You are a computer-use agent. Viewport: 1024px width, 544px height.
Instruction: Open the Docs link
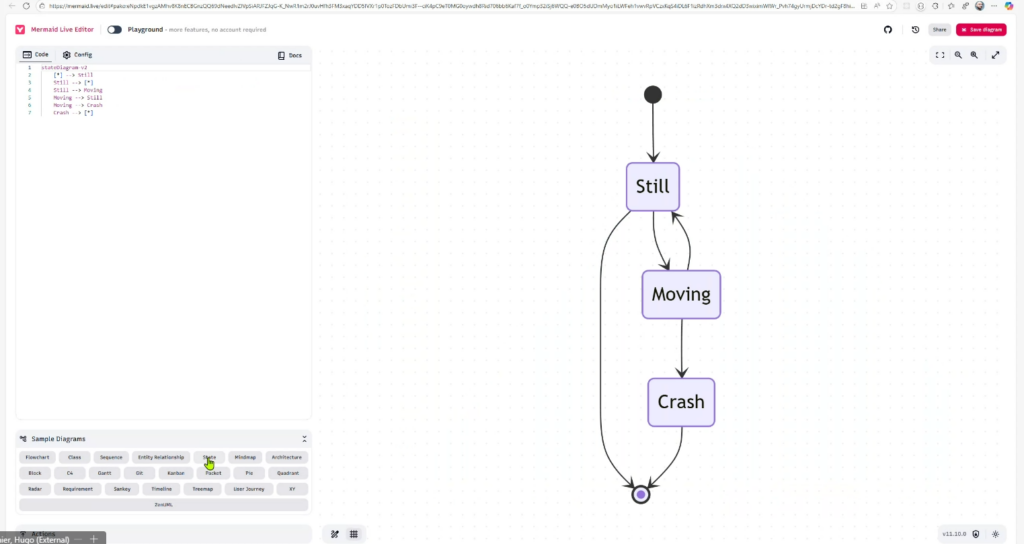click(290, 56)
